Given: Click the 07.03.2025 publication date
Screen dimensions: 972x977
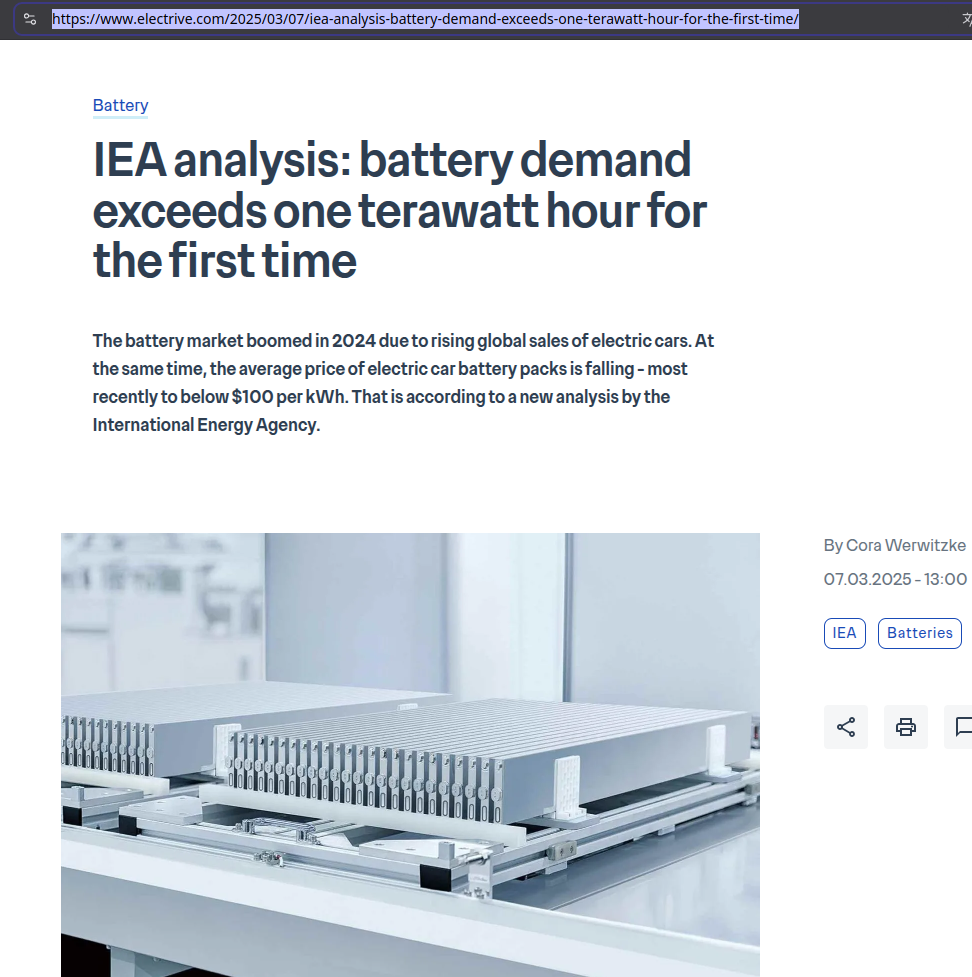Looking at the screenshot, I should coord(866,579).
